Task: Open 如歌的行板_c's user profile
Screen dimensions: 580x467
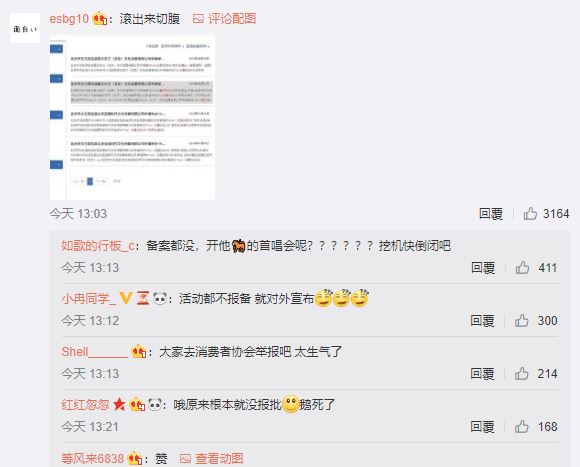Action: point(98,246)
